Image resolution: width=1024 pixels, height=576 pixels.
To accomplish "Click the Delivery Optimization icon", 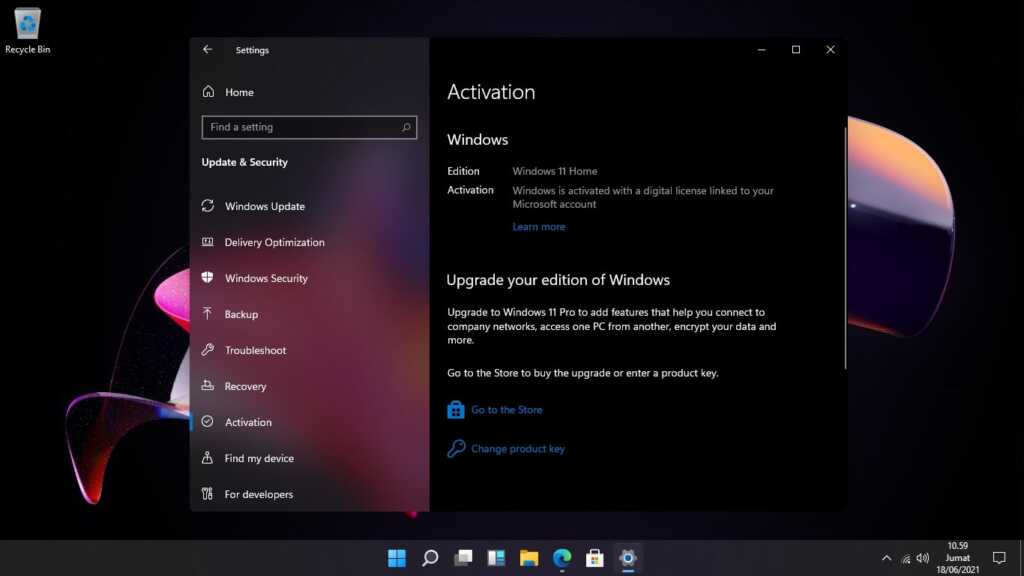I will [208, 242].
